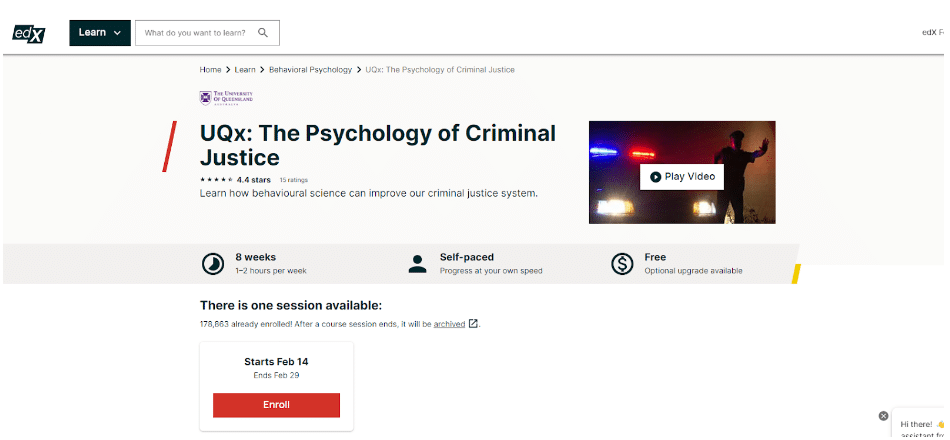Click the edX logo

[28, 34]
